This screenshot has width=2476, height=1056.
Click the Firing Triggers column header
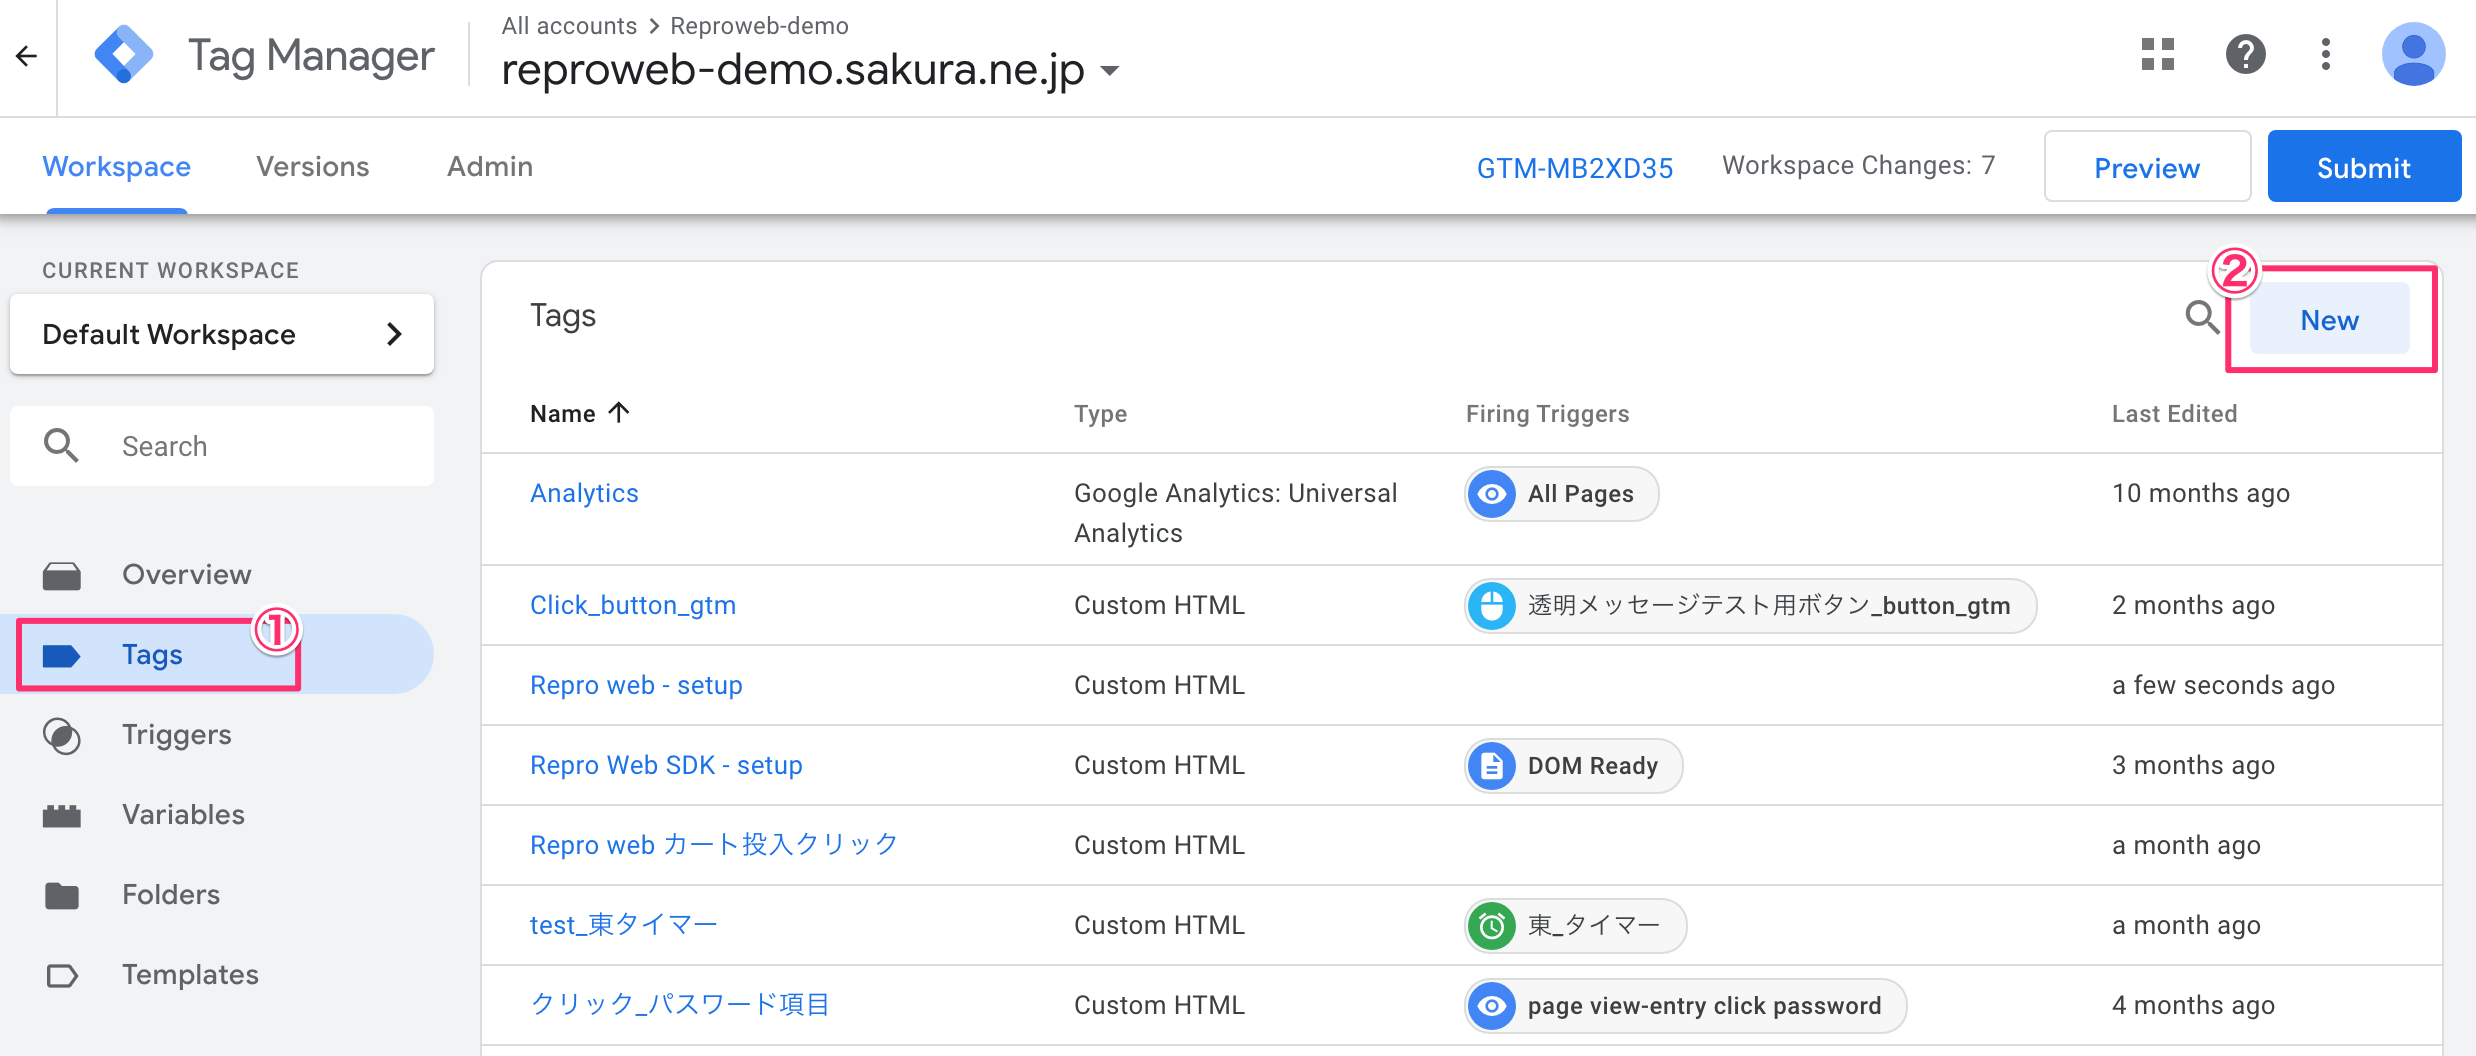point(1547,414)
